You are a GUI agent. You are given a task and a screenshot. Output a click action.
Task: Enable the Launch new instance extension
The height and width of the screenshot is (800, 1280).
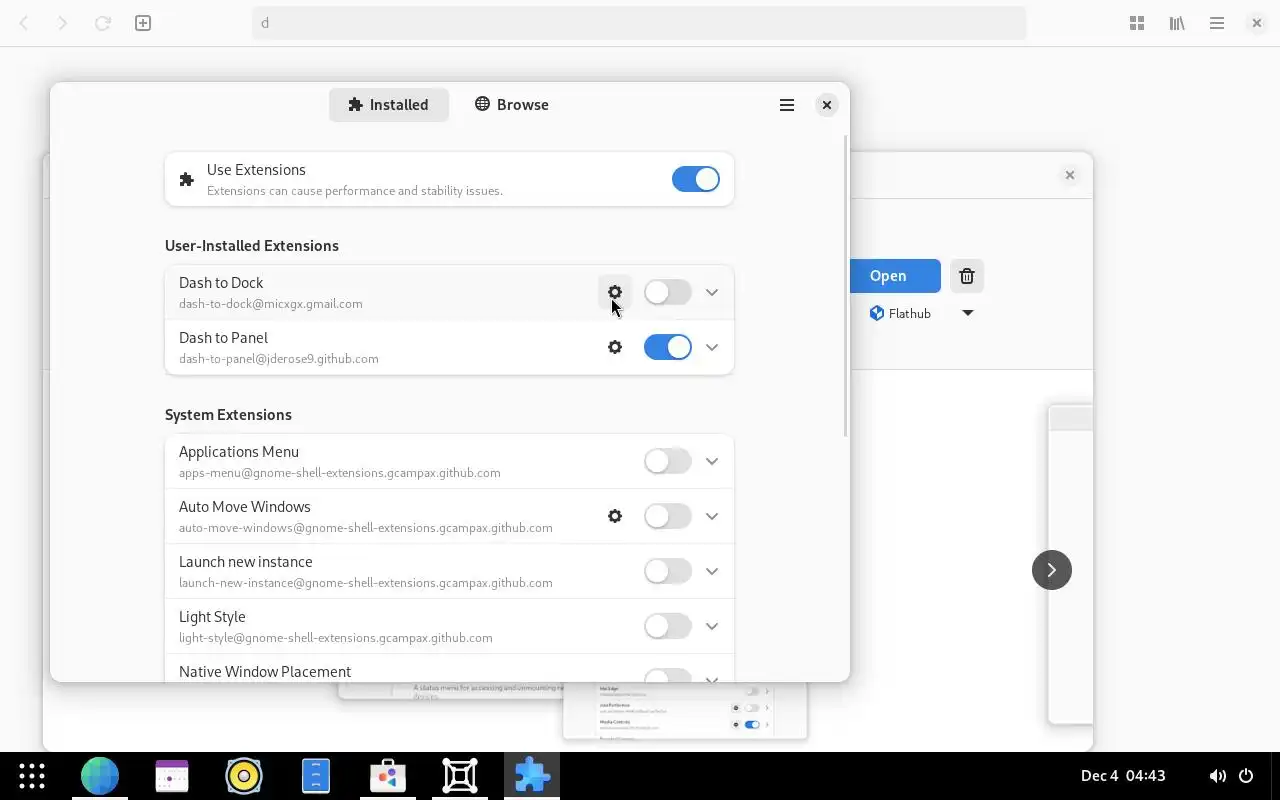[668, 571]
